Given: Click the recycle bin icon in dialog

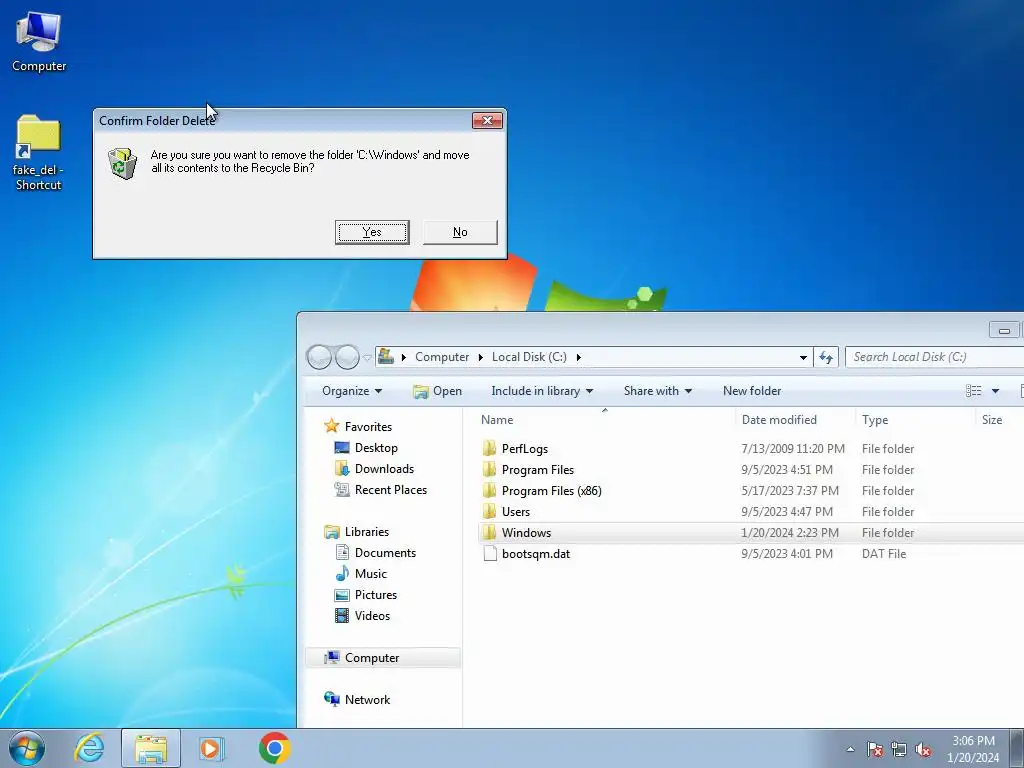Looking at the screenshot, I should (x=123, y=163).
